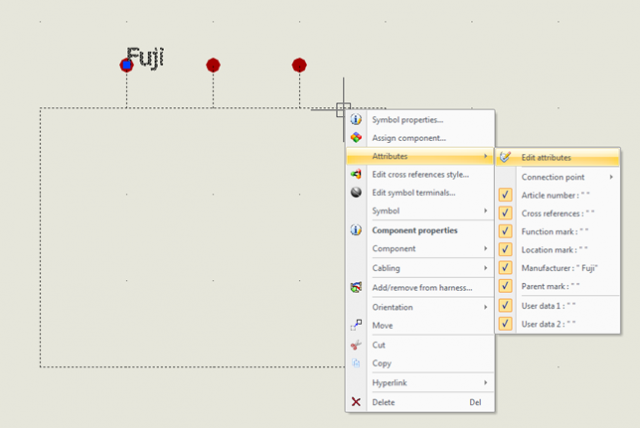Uncheck the Cross references attribute checkbox
This screenshot has width=640, height=428.
(505, 213)
